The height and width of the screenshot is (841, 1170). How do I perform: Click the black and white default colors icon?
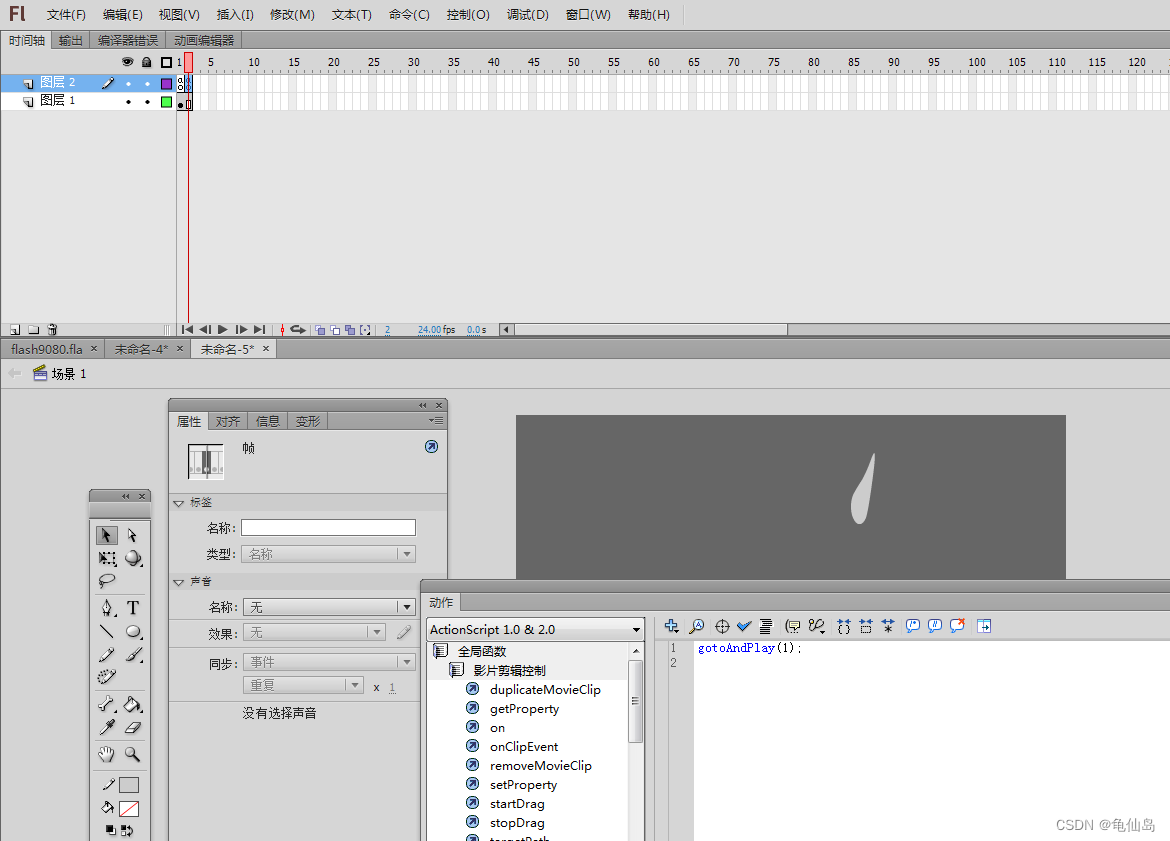(110, 830)
